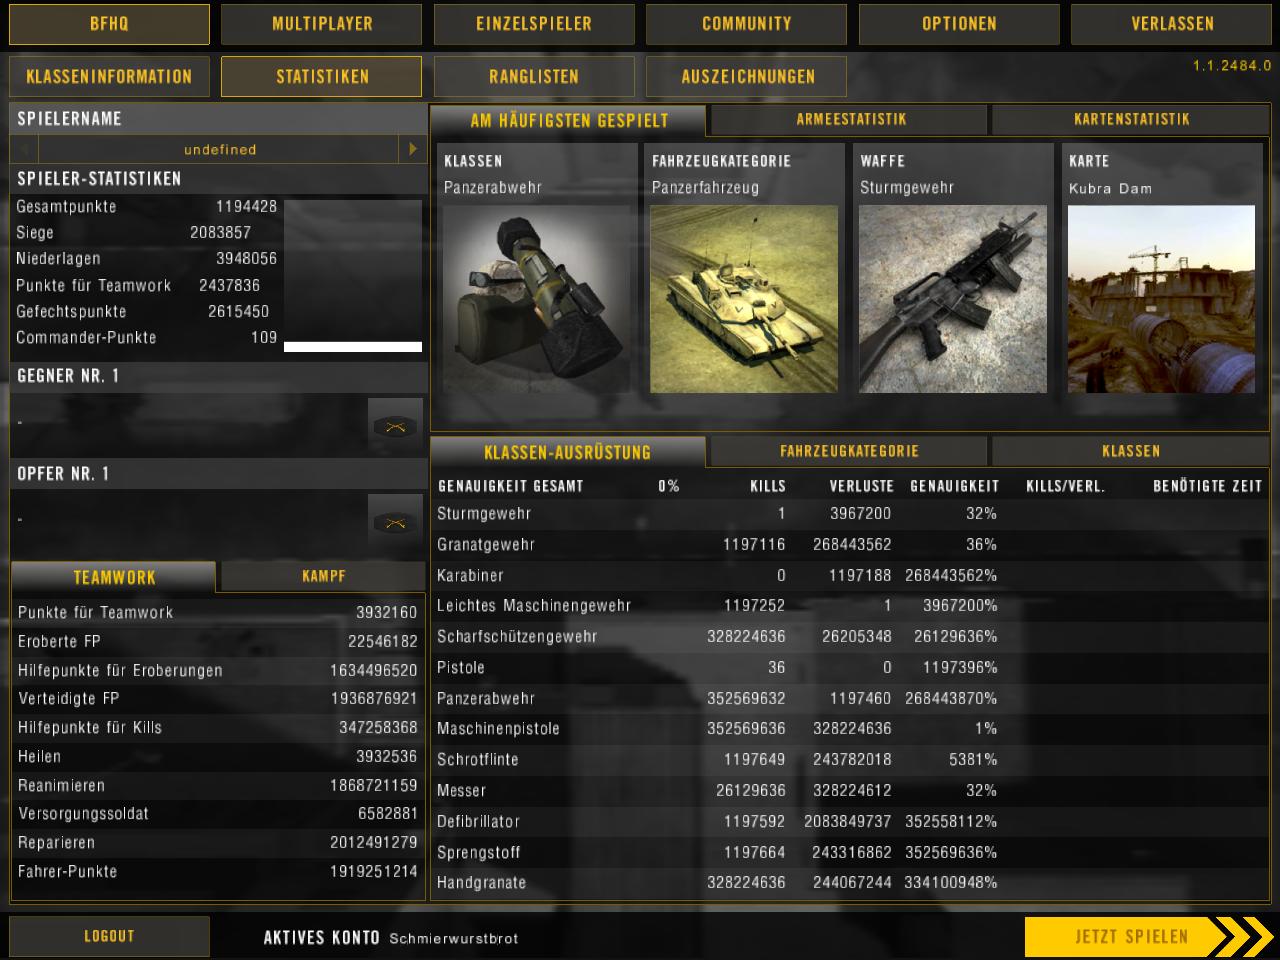Open the Optionen menu
This screenshot has height=960, width=1280.
(x=959, y=24)
